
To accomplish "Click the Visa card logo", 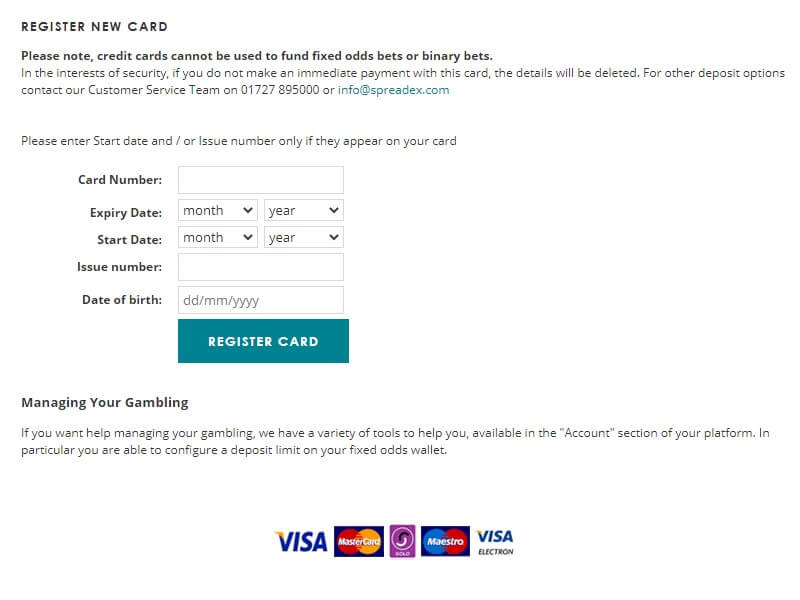I will tap(302, 541).
